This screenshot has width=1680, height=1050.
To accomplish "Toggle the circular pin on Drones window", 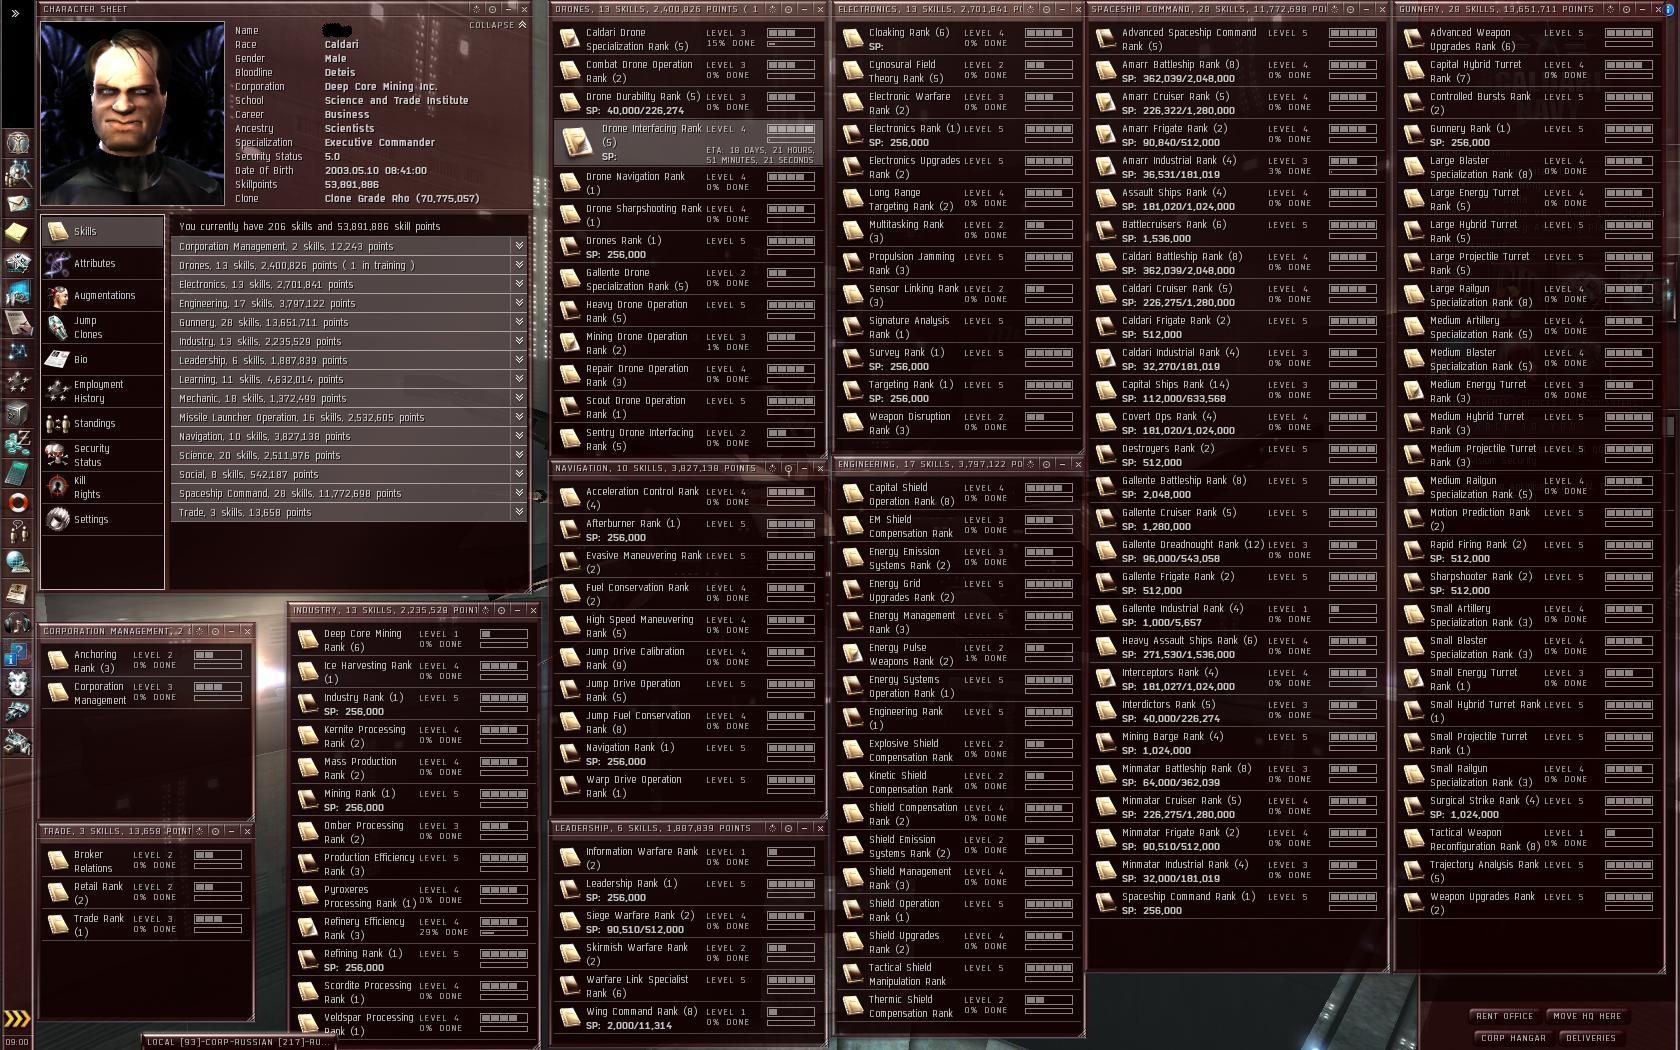I will pos(789,9).
